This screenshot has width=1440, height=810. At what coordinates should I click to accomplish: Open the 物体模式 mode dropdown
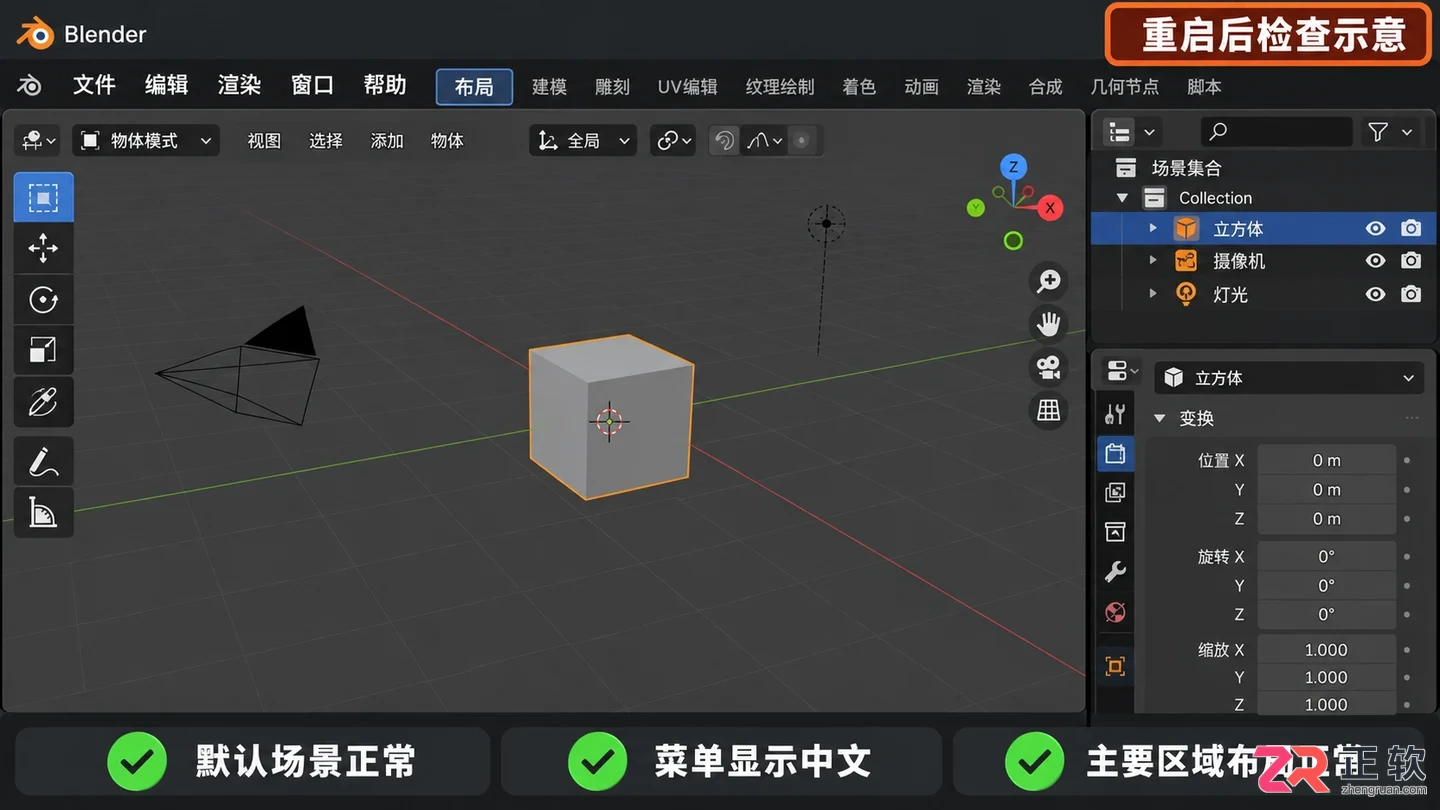point(146,141)
